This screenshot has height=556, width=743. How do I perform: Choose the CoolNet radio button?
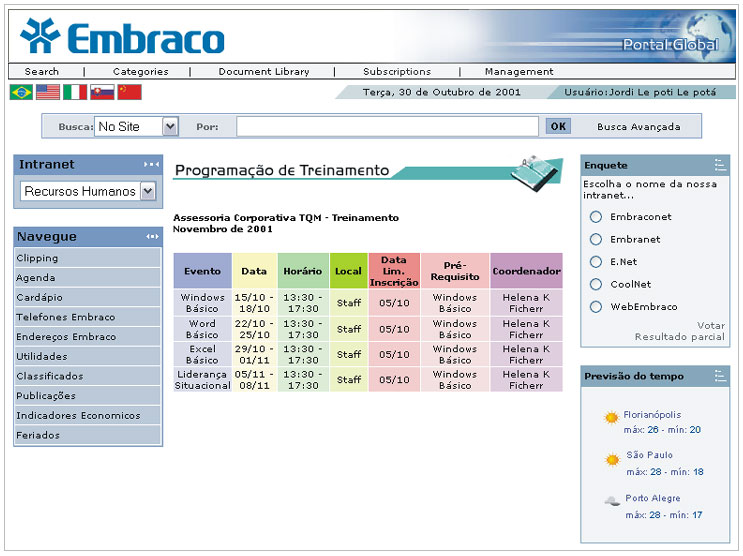pos(596,284)
